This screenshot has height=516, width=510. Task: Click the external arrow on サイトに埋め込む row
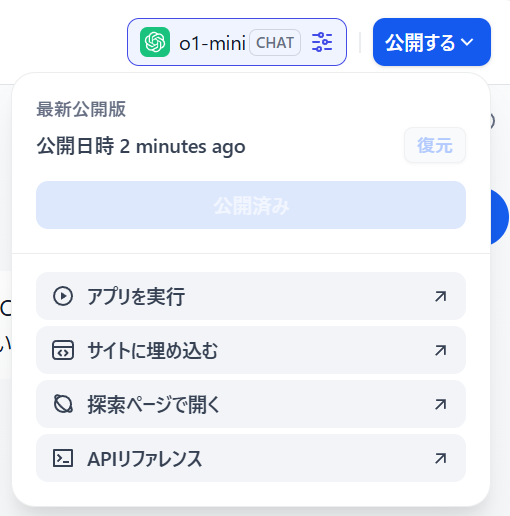pyautogui.click(x=440, y=350)
